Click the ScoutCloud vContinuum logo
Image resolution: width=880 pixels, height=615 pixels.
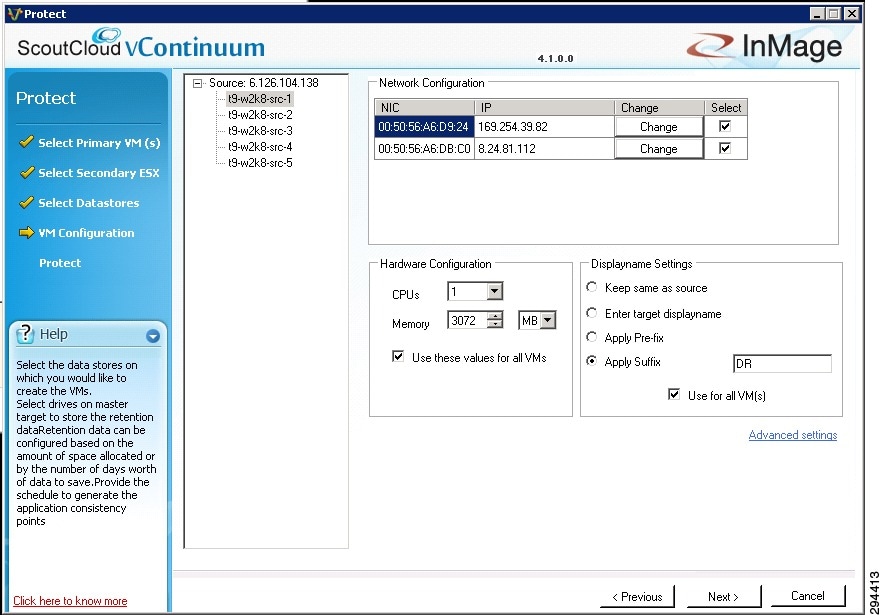click(x=141, y=44)
